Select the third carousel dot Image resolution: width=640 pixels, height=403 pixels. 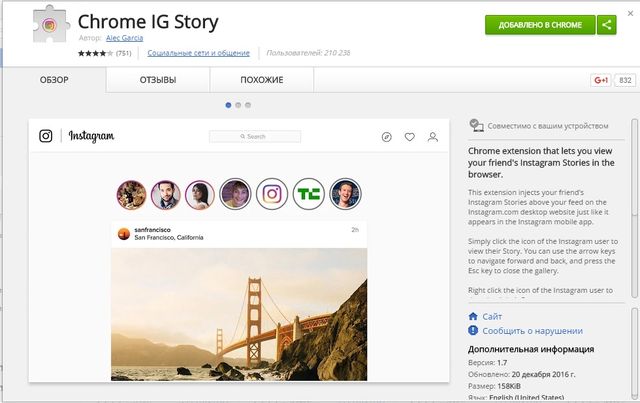pyautogui.click(x=248, y=105)
